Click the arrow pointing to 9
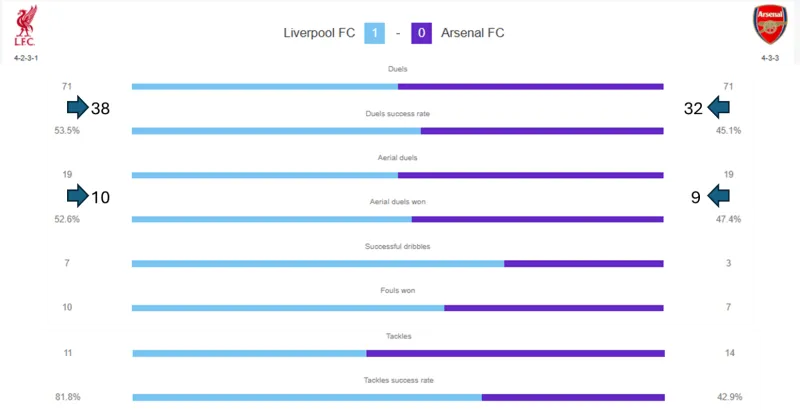800x410 pixels. coord(718,196)
